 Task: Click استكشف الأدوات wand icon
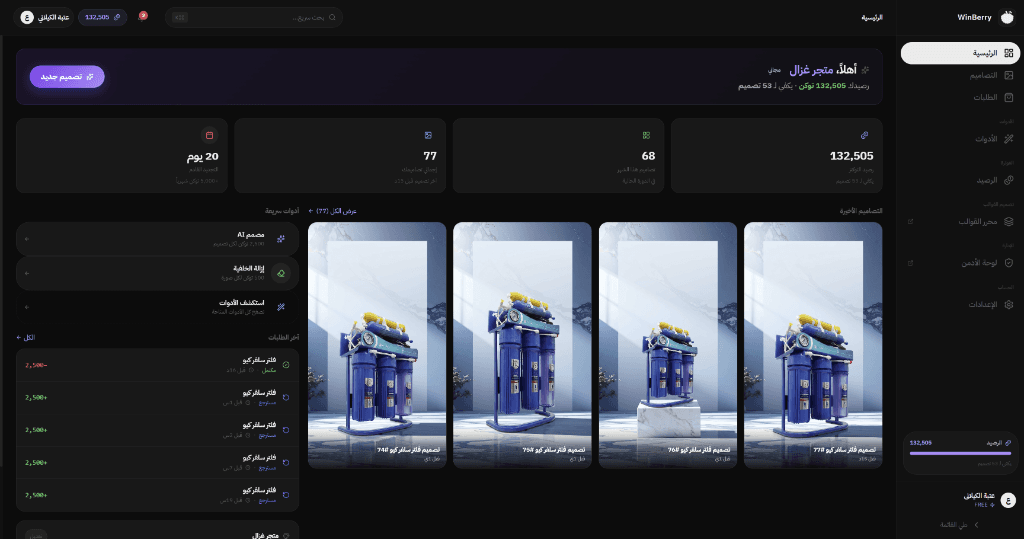(x=281, y=307)
